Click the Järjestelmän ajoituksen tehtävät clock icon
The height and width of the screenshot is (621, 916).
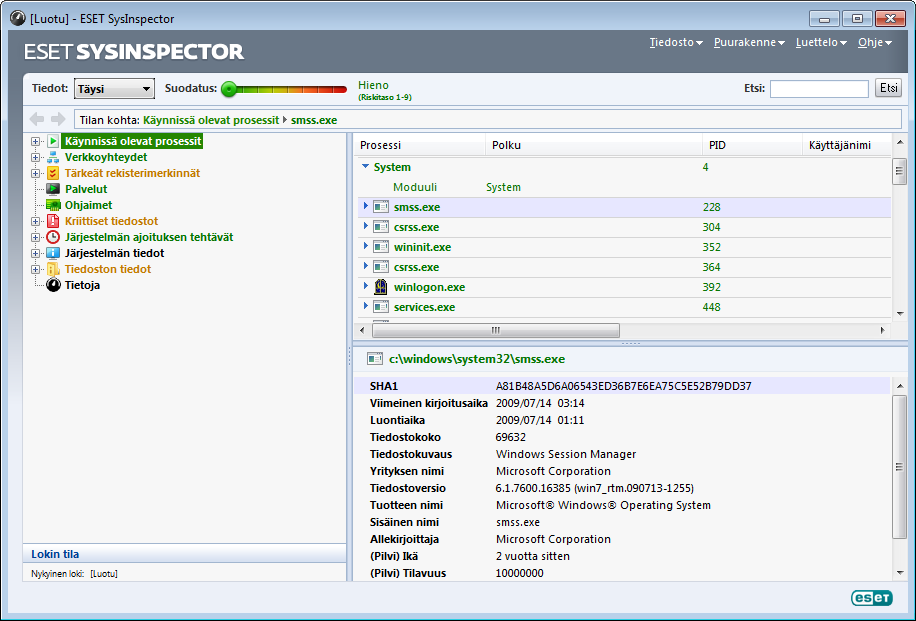(x=53, y=237)
